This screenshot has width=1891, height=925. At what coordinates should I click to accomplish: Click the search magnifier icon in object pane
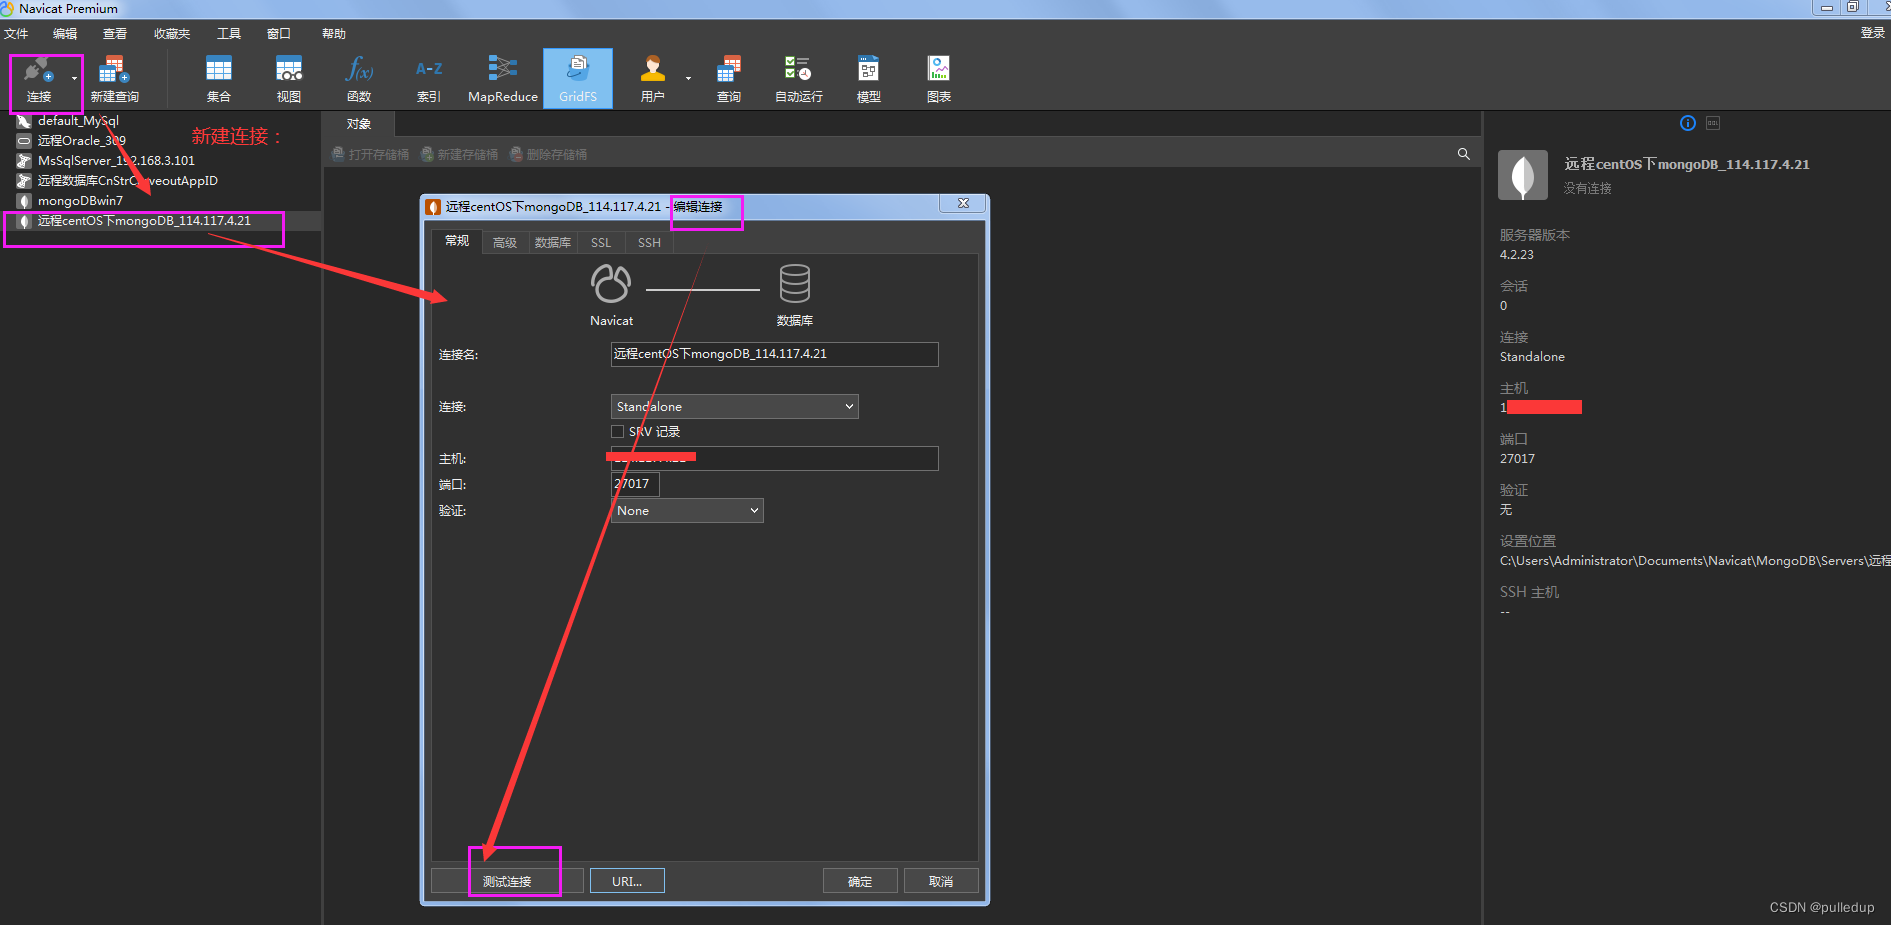click(x=1464, y=154)
